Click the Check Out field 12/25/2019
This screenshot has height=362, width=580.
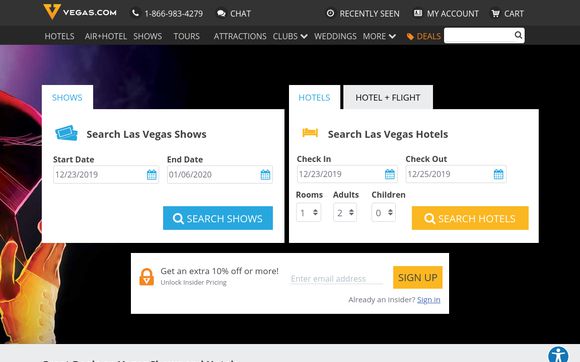456,174
